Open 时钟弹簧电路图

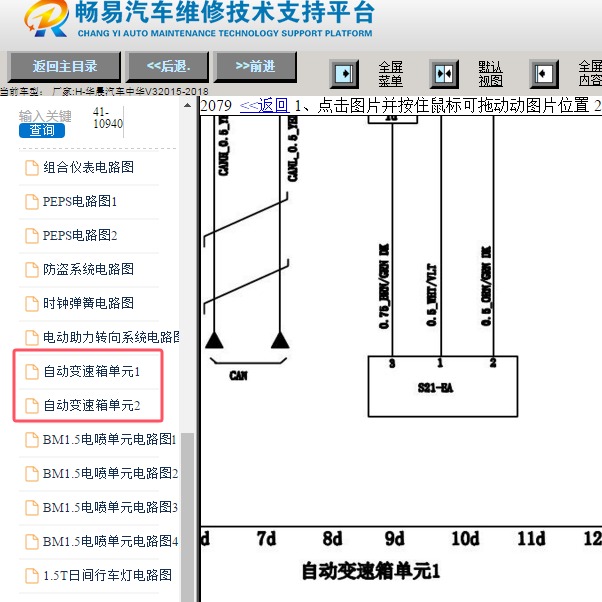pos(88,303)
